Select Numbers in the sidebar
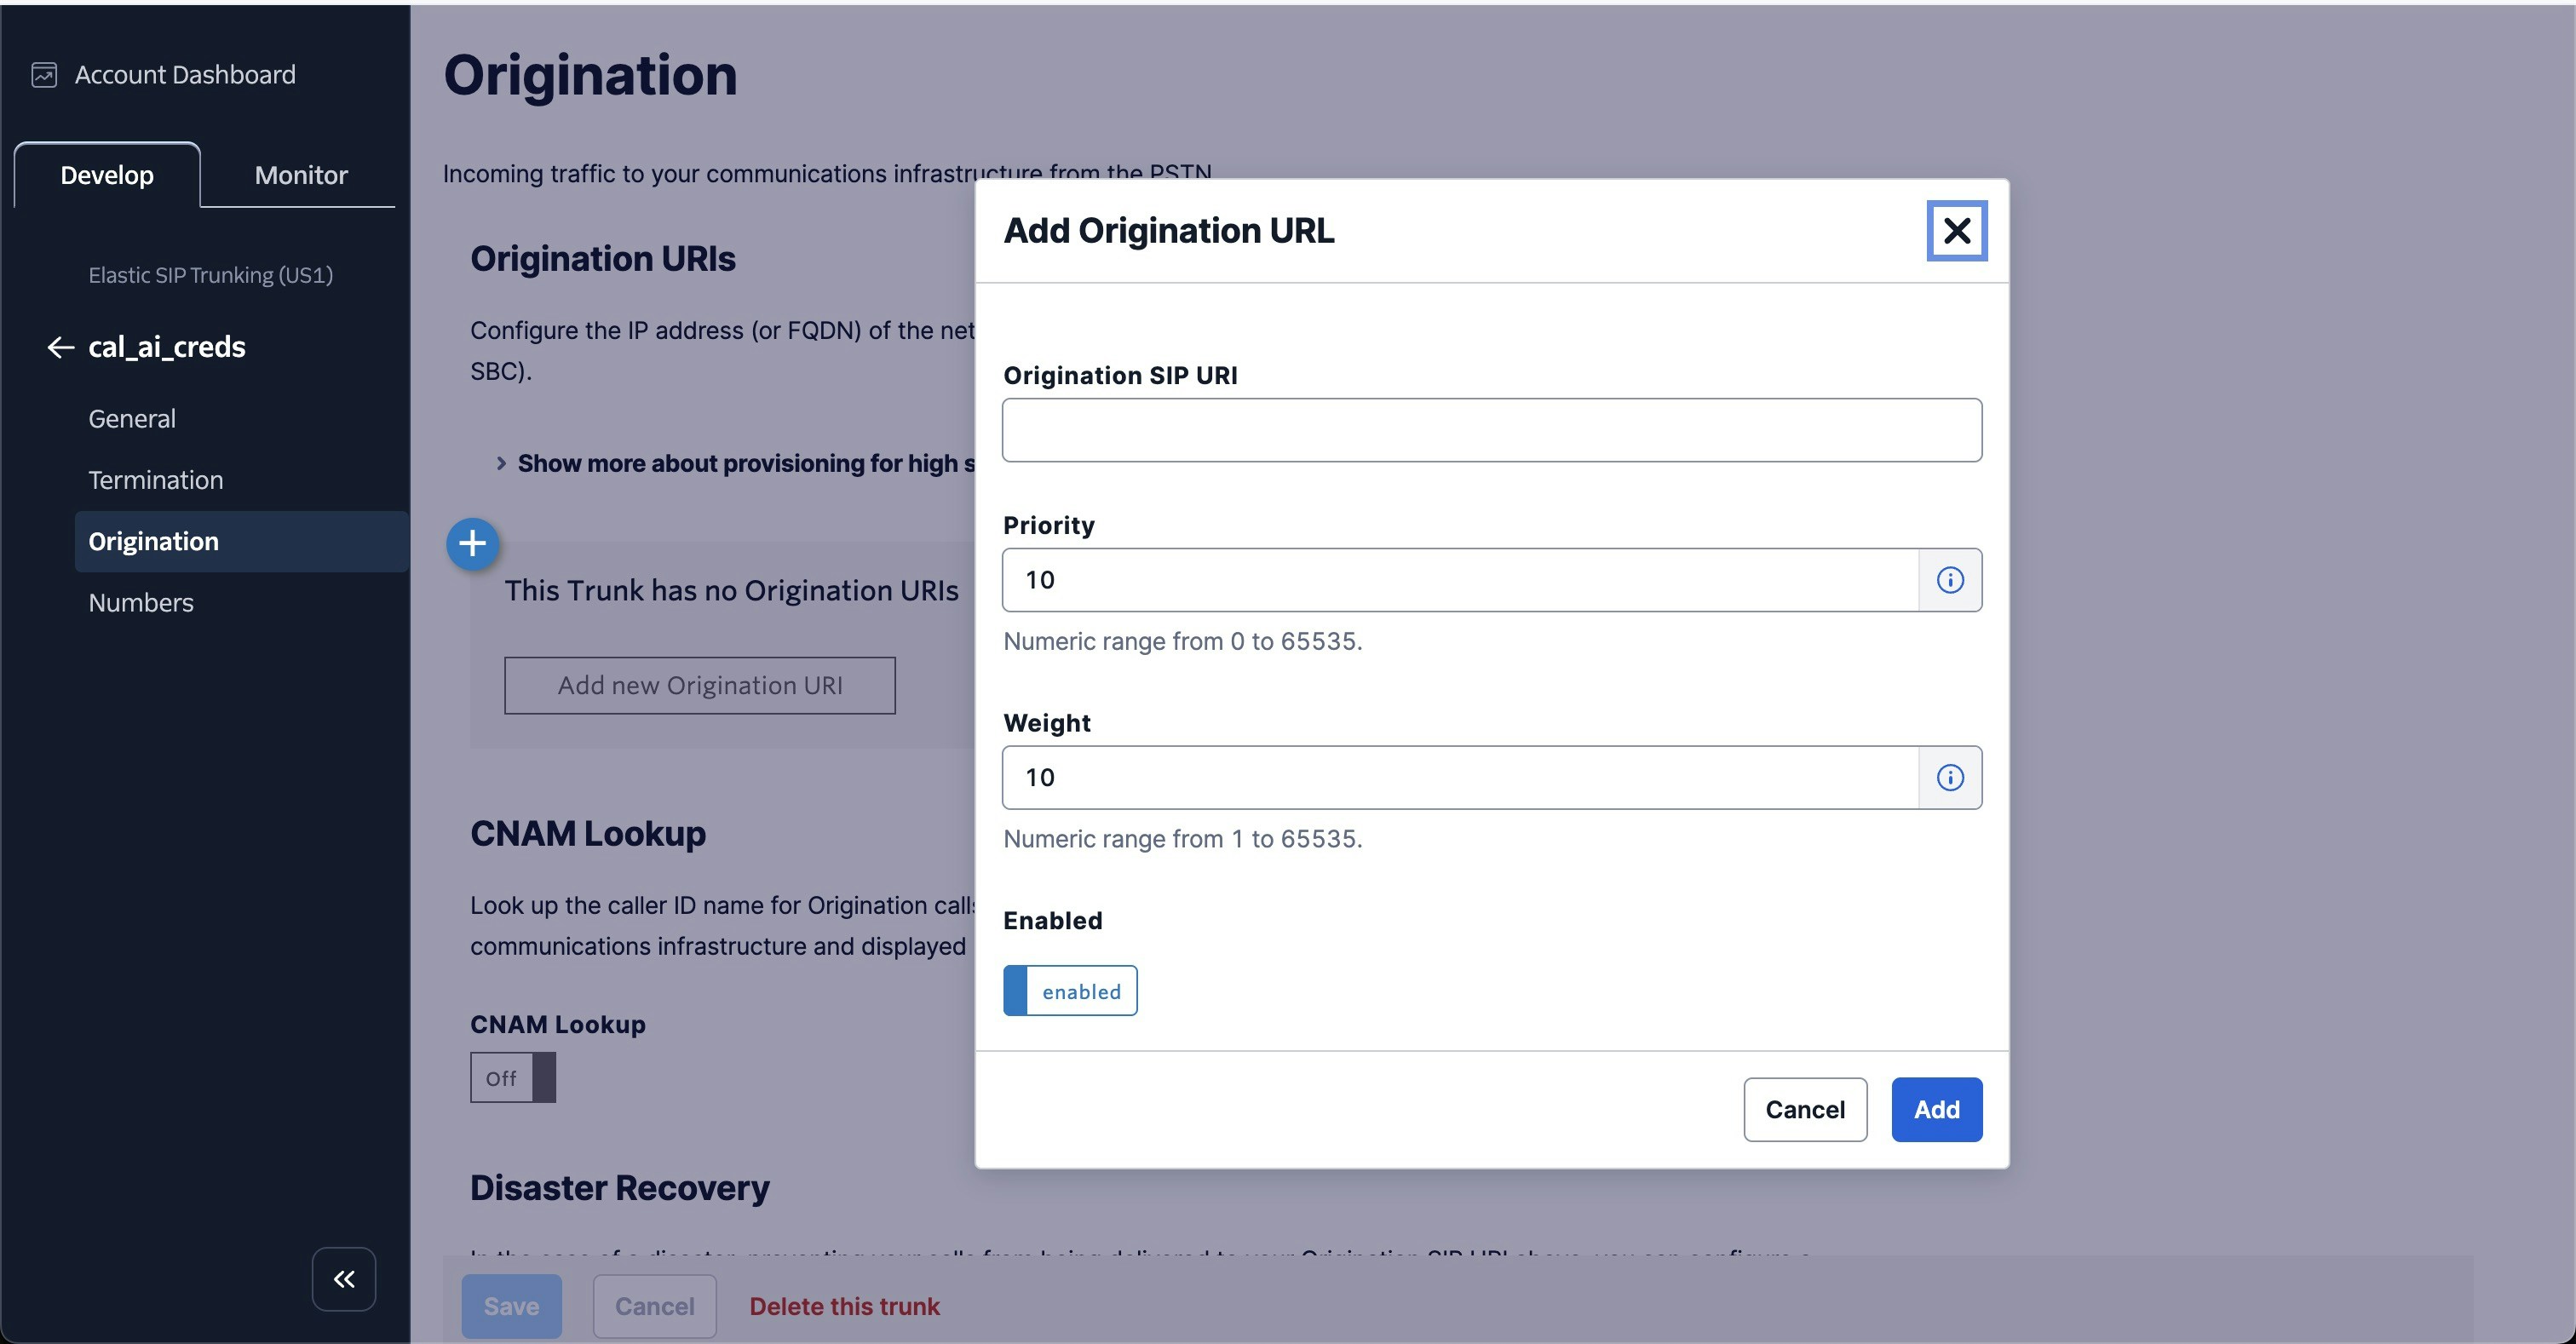This screenshot has width=2576, height=1344. pos(140,602)
